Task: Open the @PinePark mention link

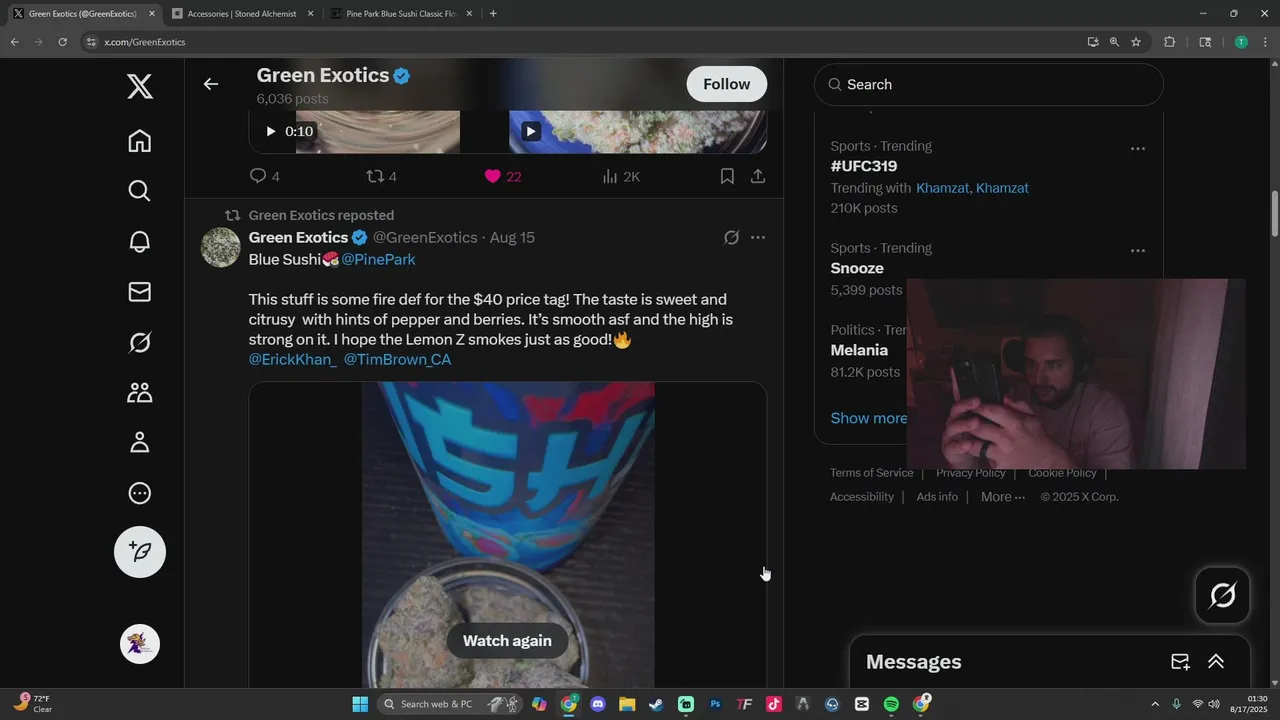Action: (x=378, y=259)
